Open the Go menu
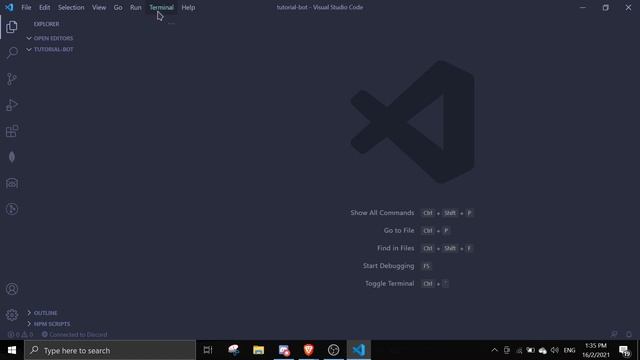The image size is (640, 360). [118, 7]
